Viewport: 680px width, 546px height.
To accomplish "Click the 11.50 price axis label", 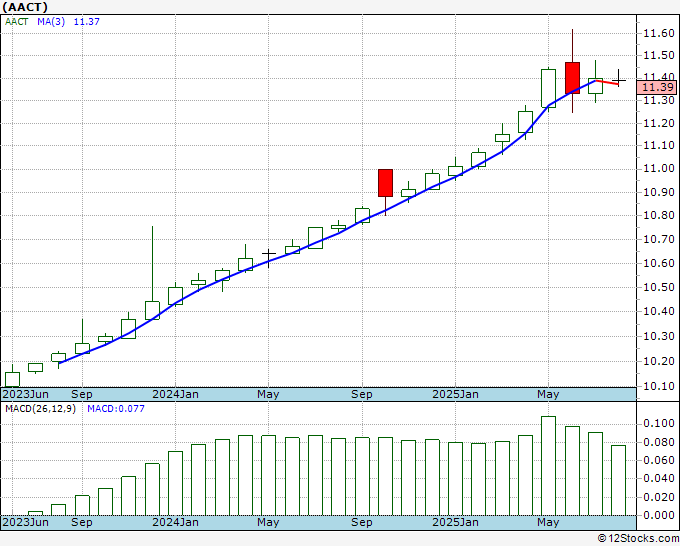I will point(659,55).
